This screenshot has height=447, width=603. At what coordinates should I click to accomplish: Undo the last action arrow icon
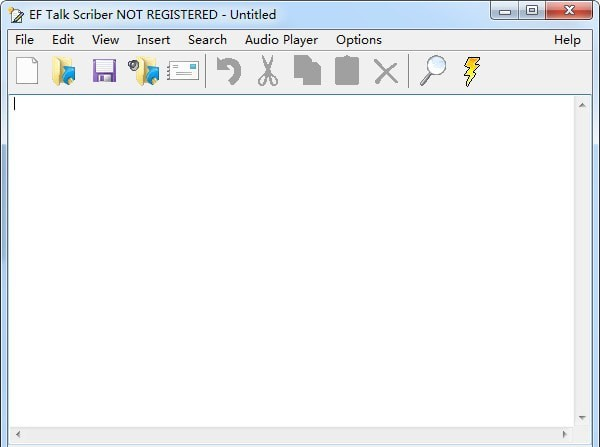(x=229, y=71)
